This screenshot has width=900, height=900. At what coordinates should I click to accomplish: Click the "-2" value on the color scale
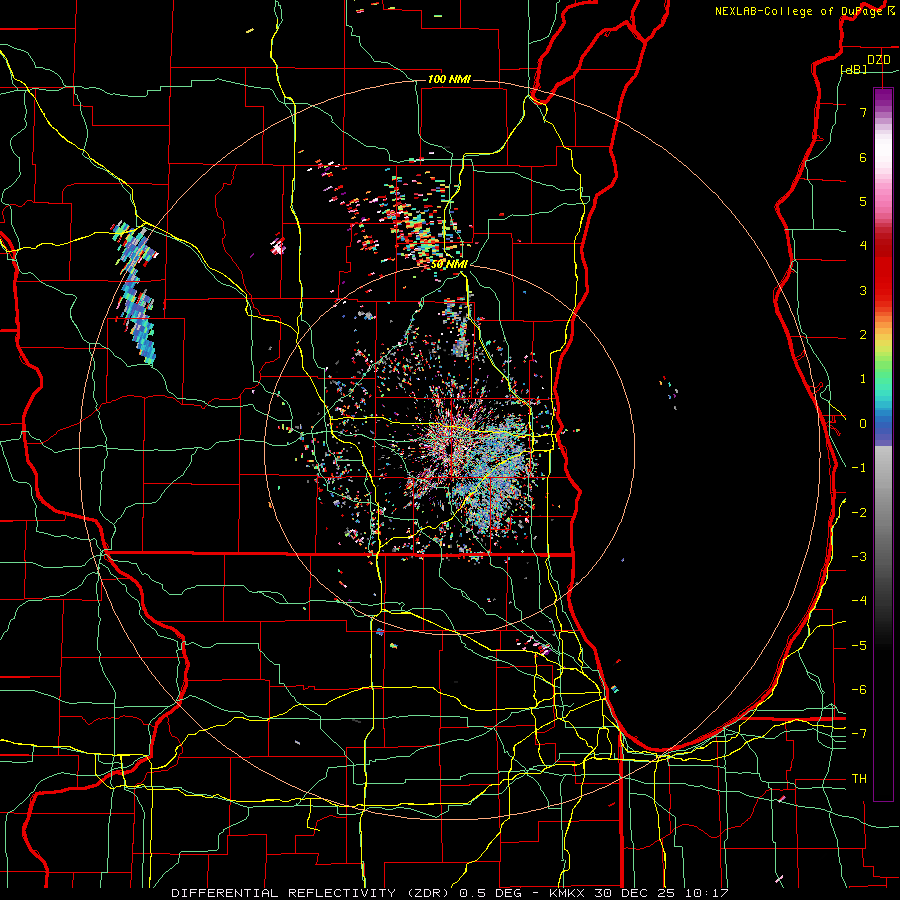[859, 512]
